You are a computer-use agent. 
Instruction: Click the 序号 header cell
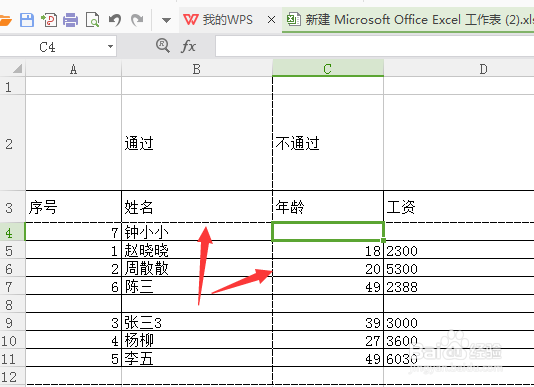point(74,206)
